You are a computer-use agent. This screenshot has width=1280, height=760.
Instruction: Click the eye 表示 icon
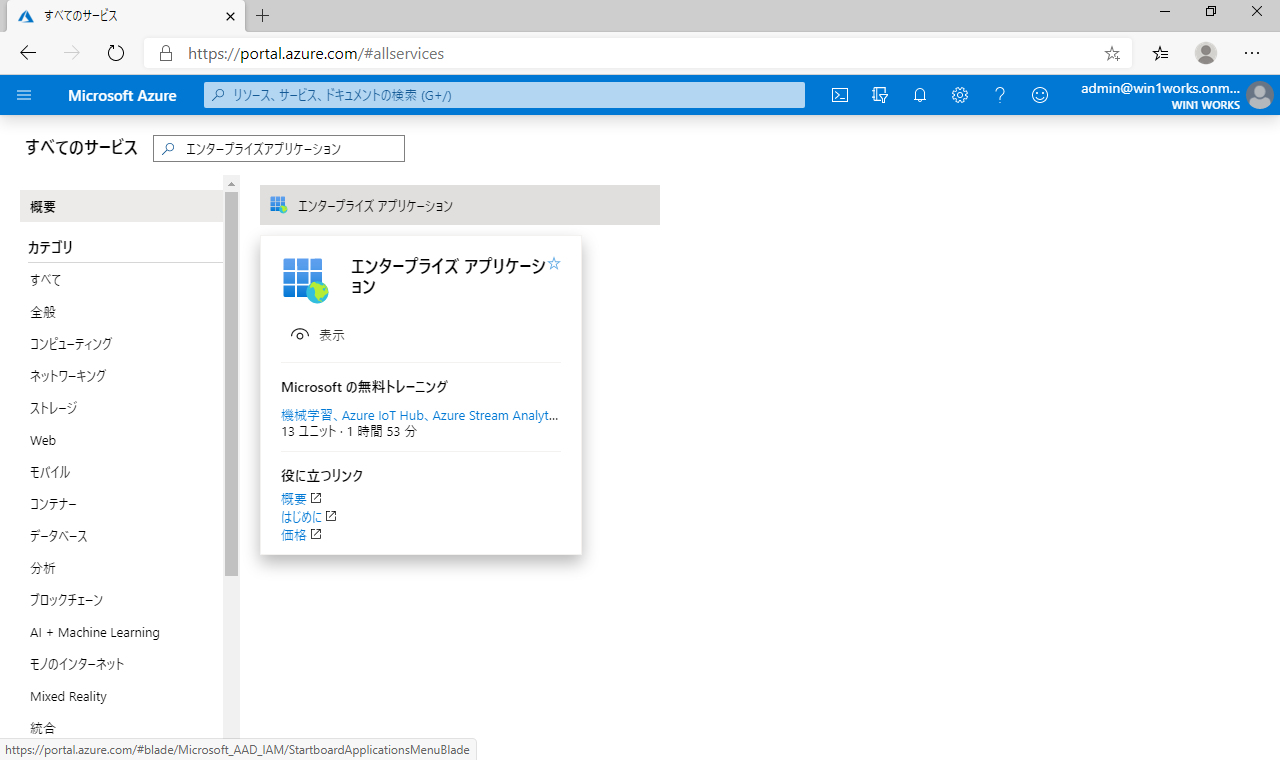click(x=299, y=335)
